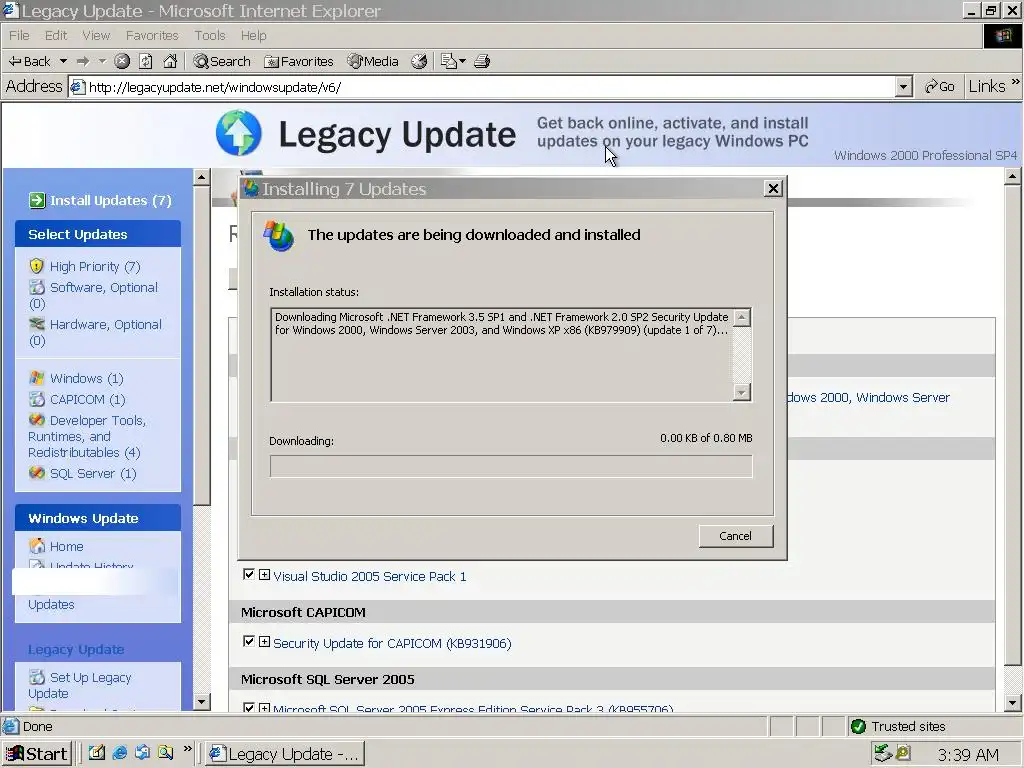The width and height of the screenshot is (1024, 768).
Task: Cancel the update installation
Action: (735, 536)
